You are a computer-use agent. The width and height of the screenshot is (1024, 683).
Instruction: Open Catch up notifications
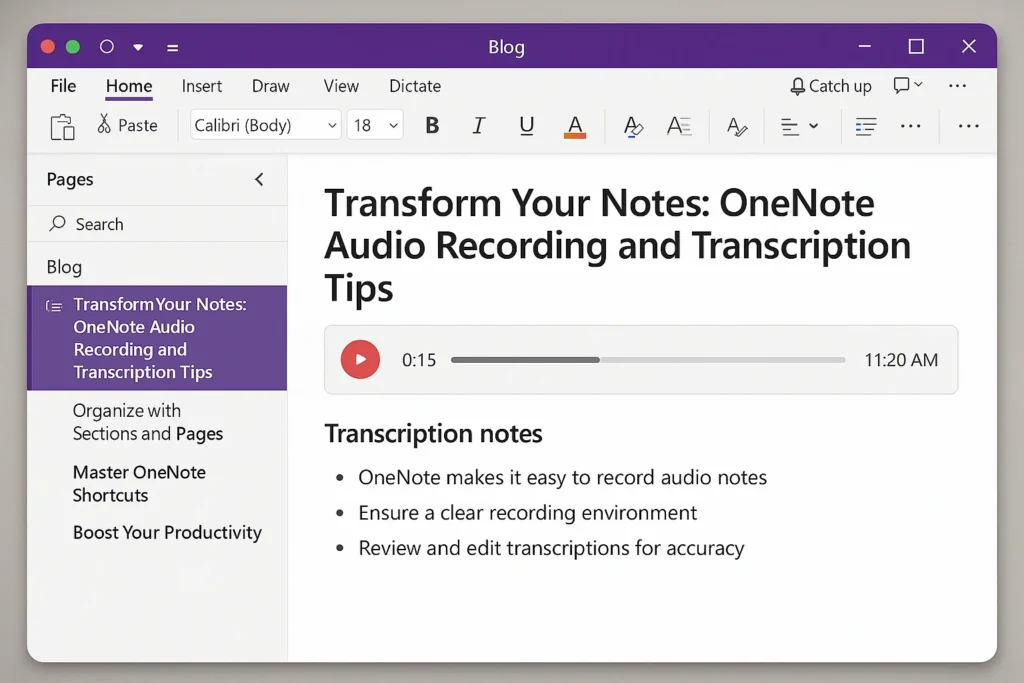click(830, 86)
